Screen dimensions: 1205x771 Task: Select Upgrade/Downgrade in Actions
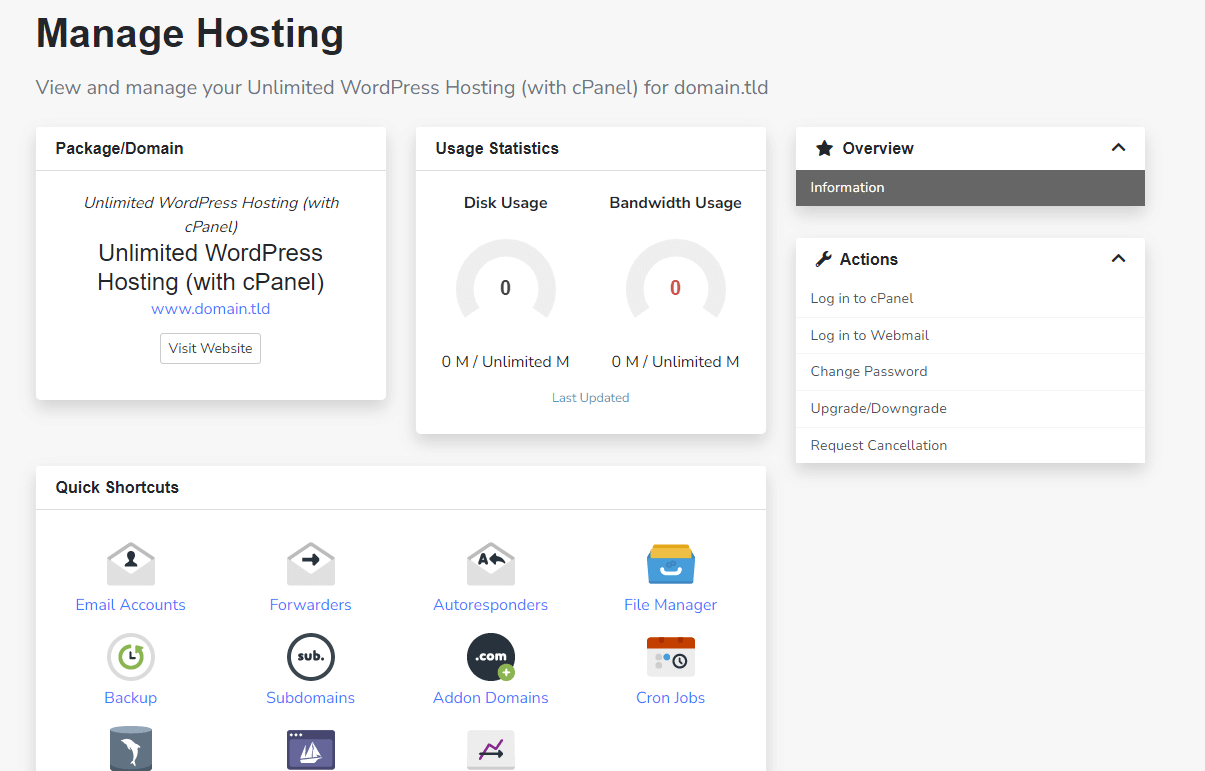(x=970, y=409)
